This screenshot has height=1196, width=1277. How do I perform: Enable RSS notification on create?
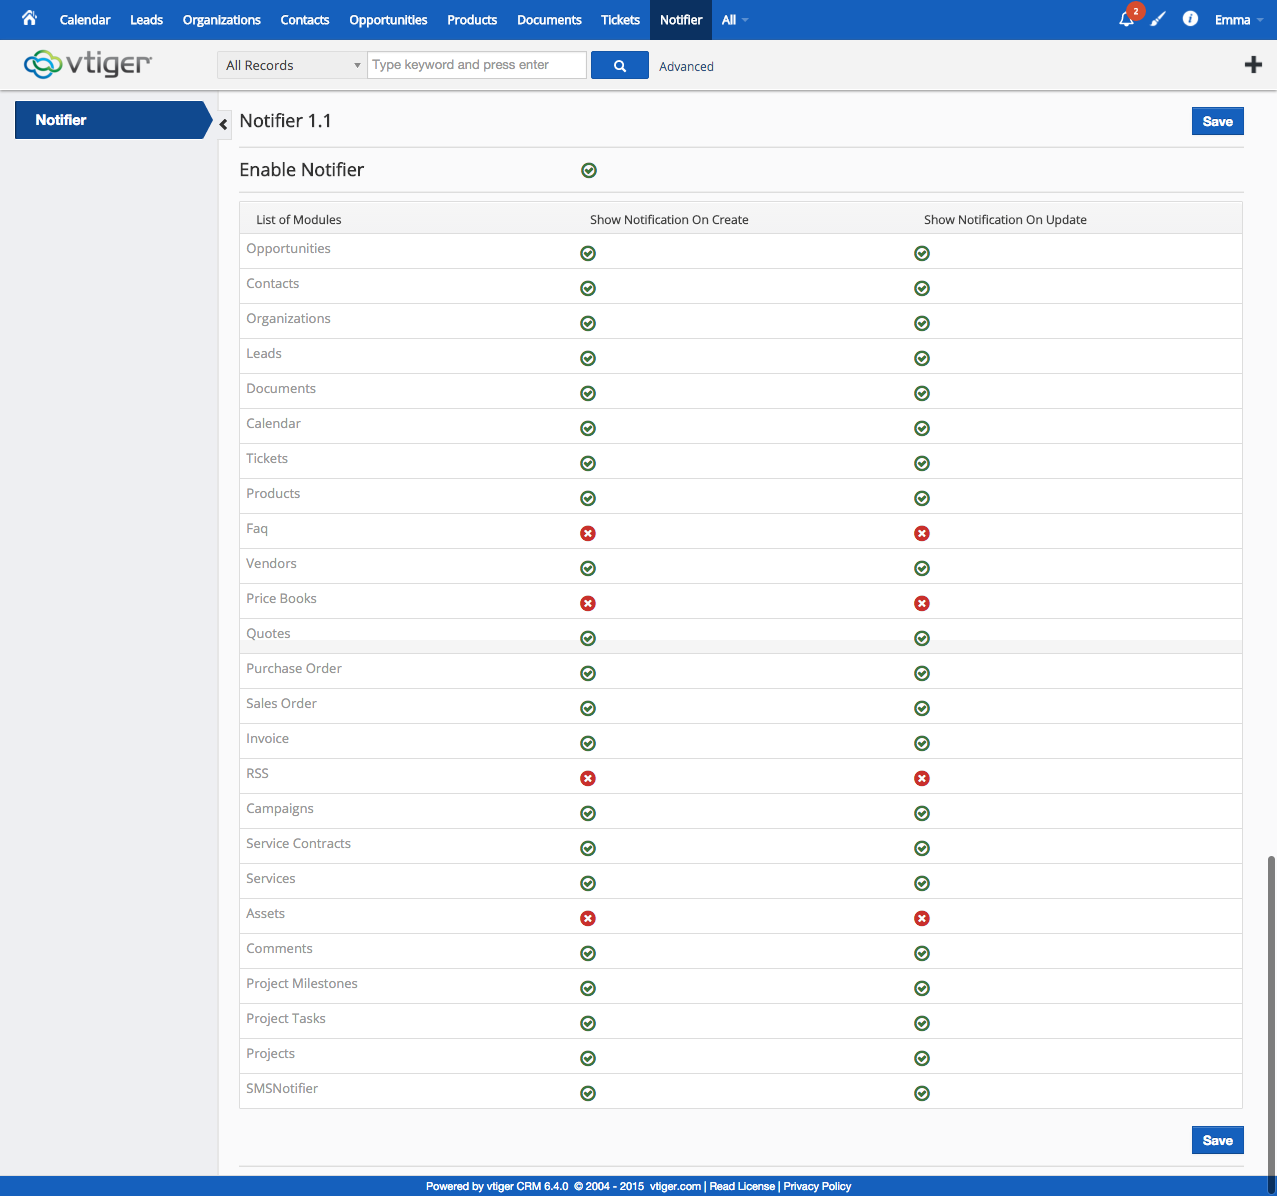pos(588,779)
